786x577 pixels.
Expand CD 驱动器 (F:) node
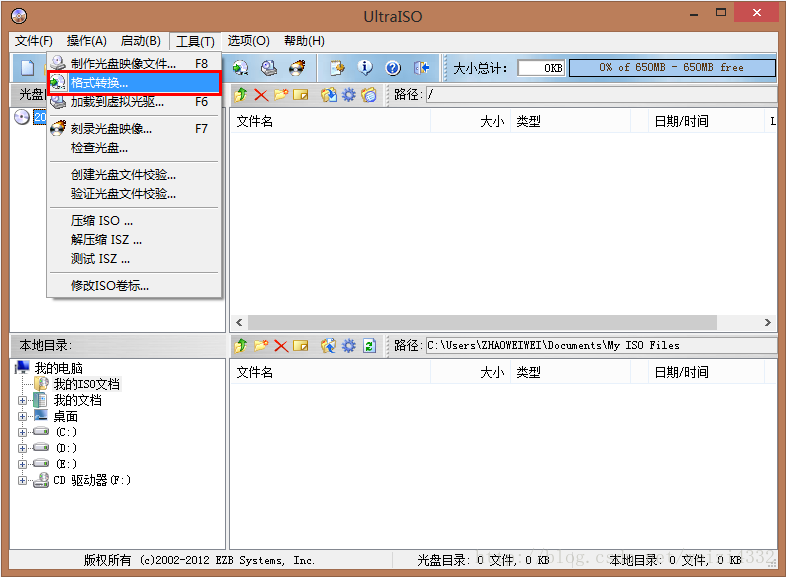(22, 480)
